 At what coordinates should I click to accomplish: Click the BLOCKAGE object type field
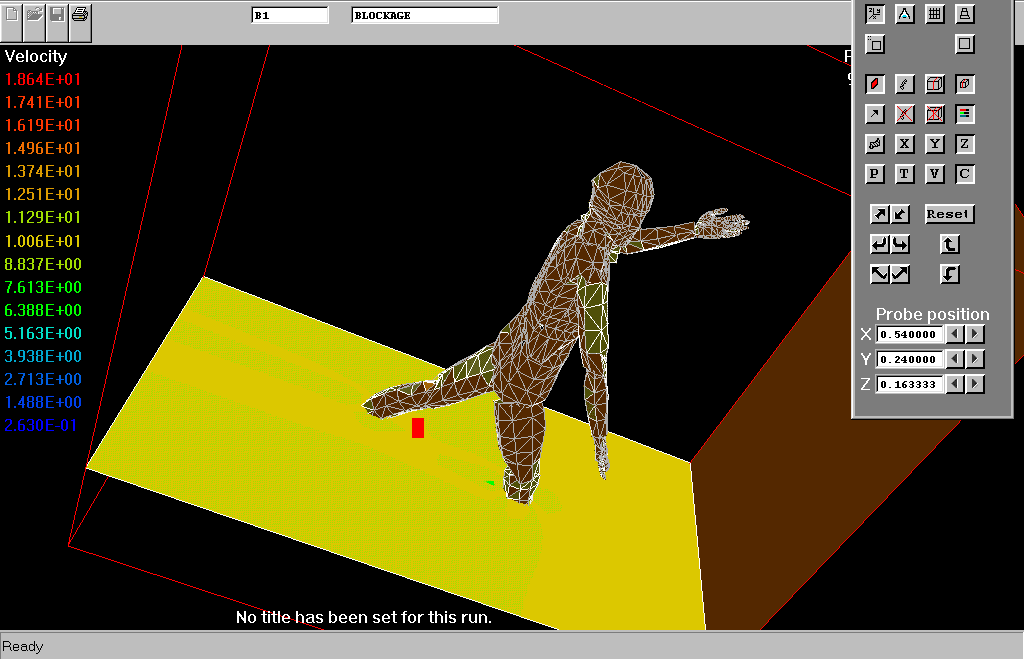coord(425,15)
